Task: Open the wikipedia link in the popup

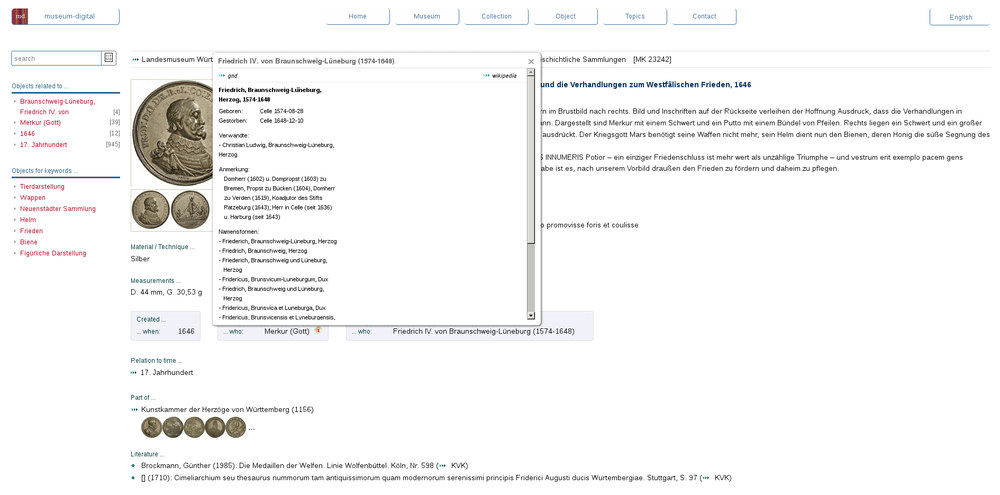Action: 503,75
